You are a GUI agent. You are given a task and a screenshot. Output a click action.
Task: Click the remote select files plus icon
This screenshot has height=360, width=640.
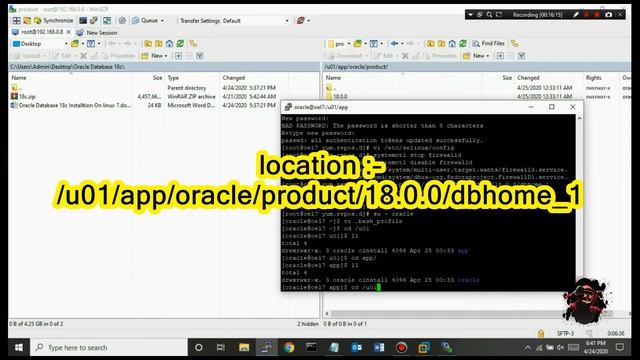pyautogui.click(x=500, y=56)
